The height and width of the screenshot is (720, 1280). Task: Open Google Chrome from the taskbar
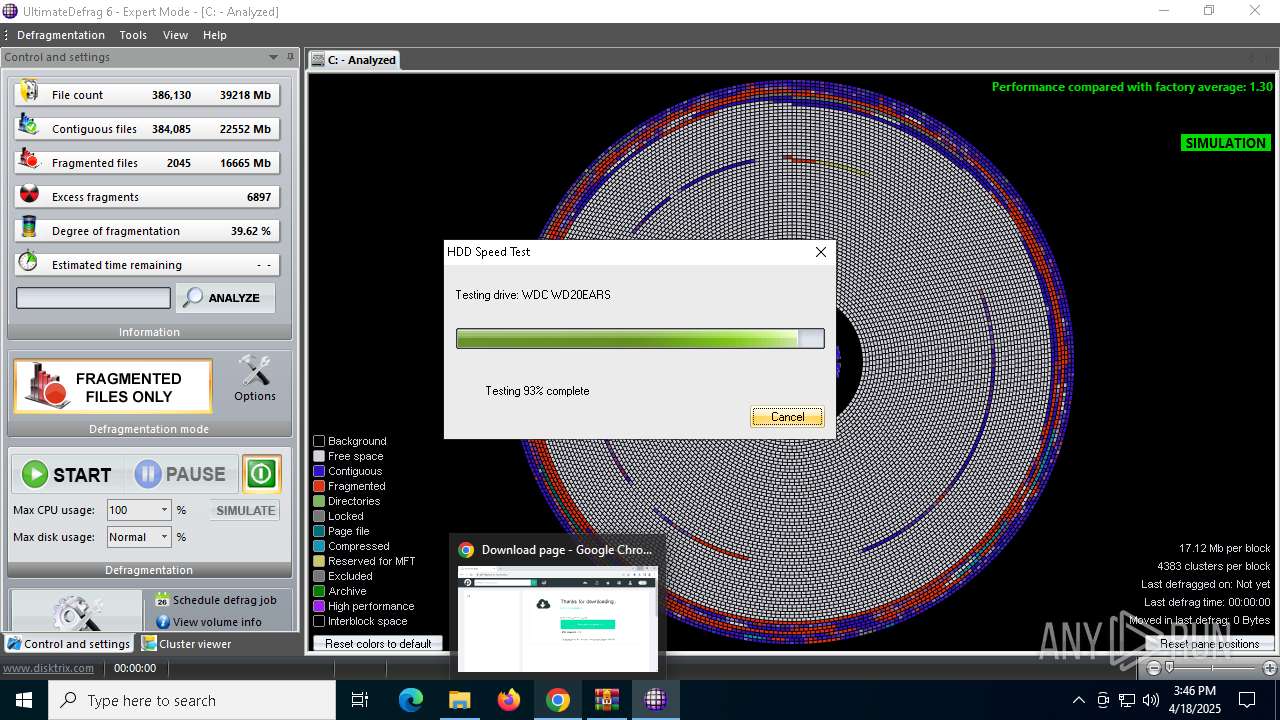558,700
